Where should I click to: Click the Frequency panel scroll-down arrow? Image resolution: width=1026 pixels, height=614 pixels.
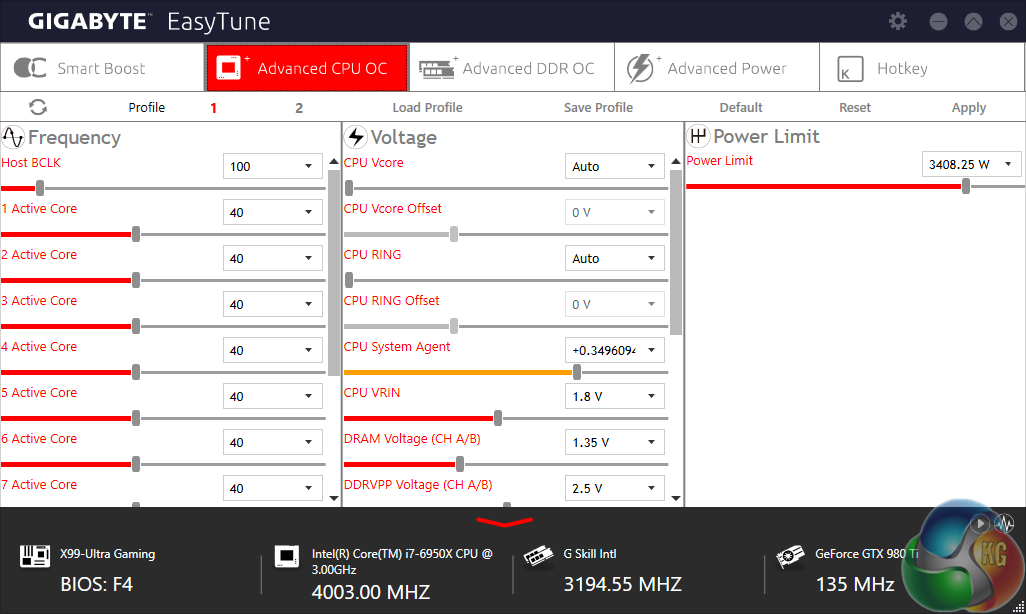tap(334, 498)
